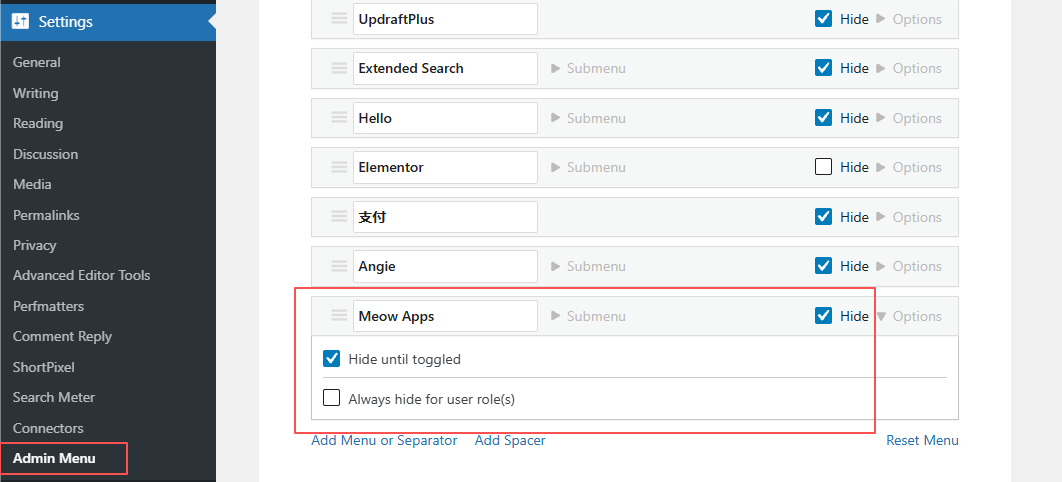Edit the Meow Apps name field
This screenshot has width=1062, height=482.
click(x=445, y=316)
